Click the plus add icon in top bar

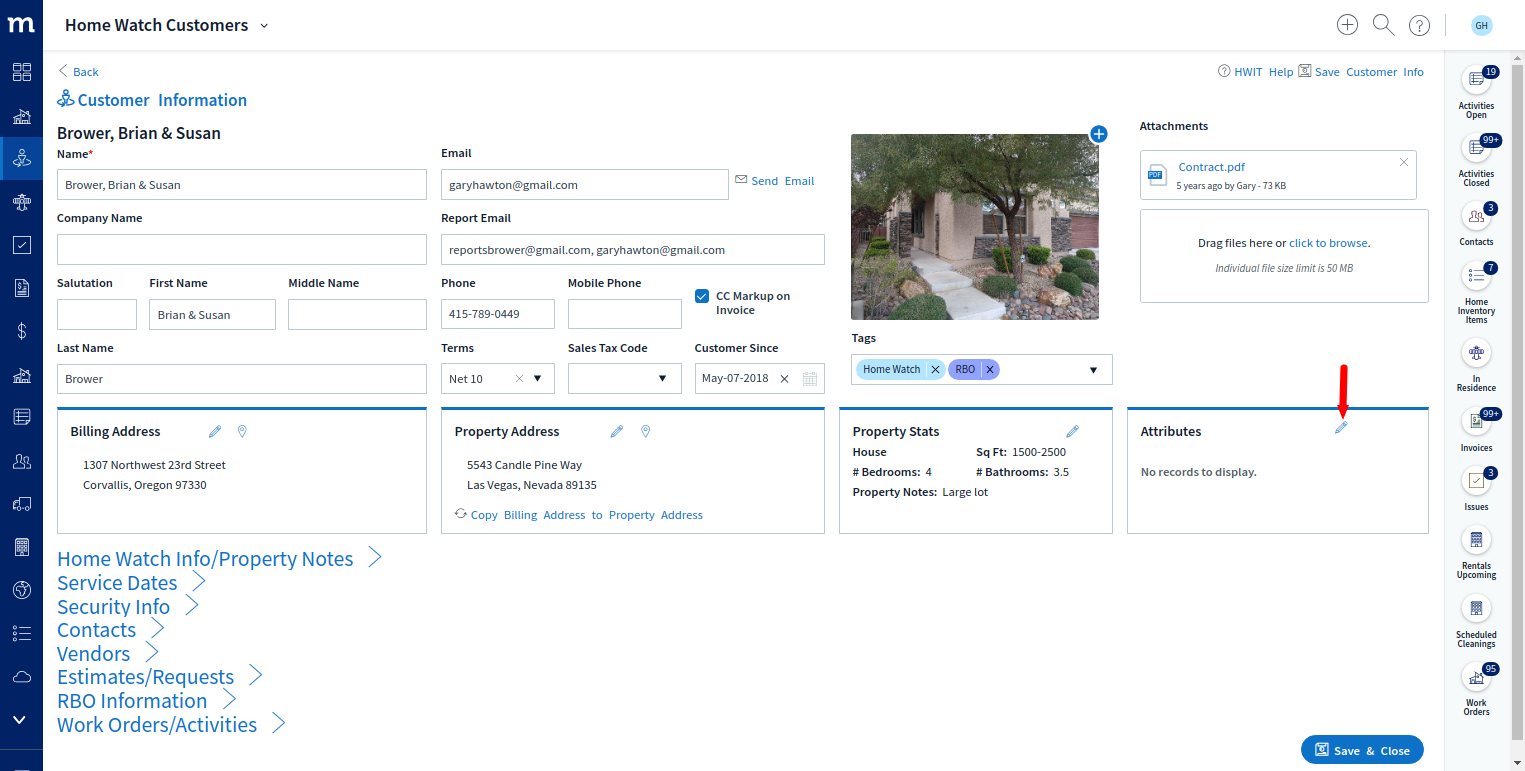point(1347,25)
